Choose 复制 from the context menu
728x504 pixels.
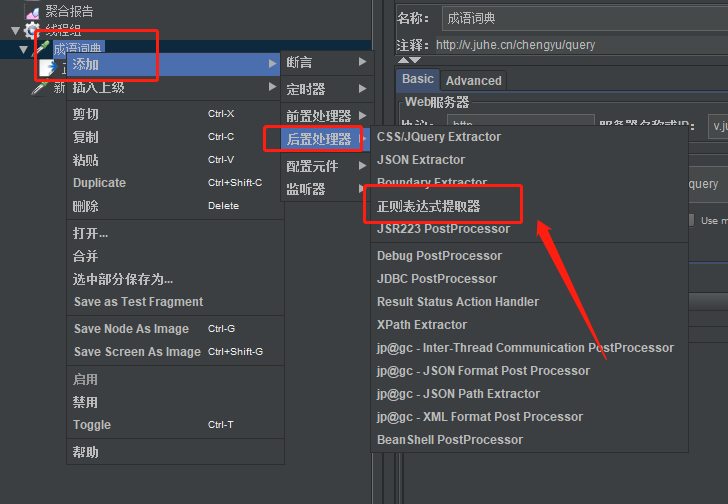(176, 137)
